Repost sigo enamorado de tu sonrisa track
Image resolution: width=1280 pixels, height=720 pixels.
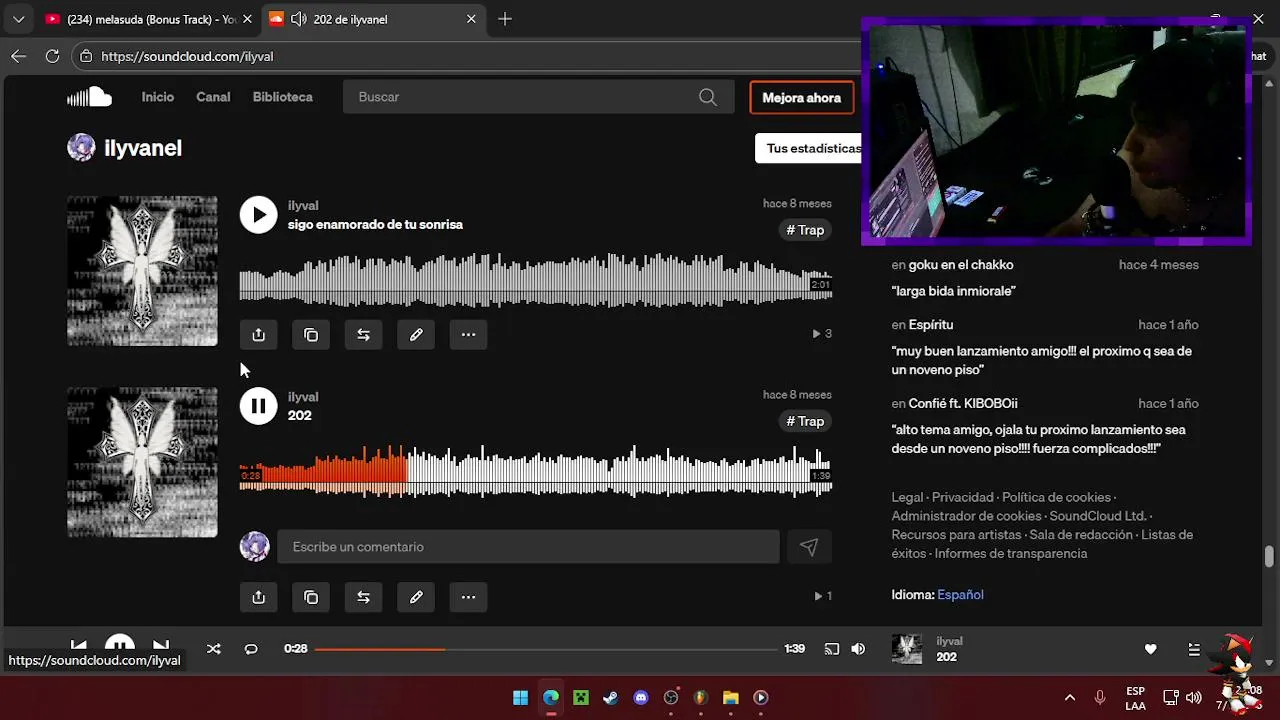pos(363,335)
